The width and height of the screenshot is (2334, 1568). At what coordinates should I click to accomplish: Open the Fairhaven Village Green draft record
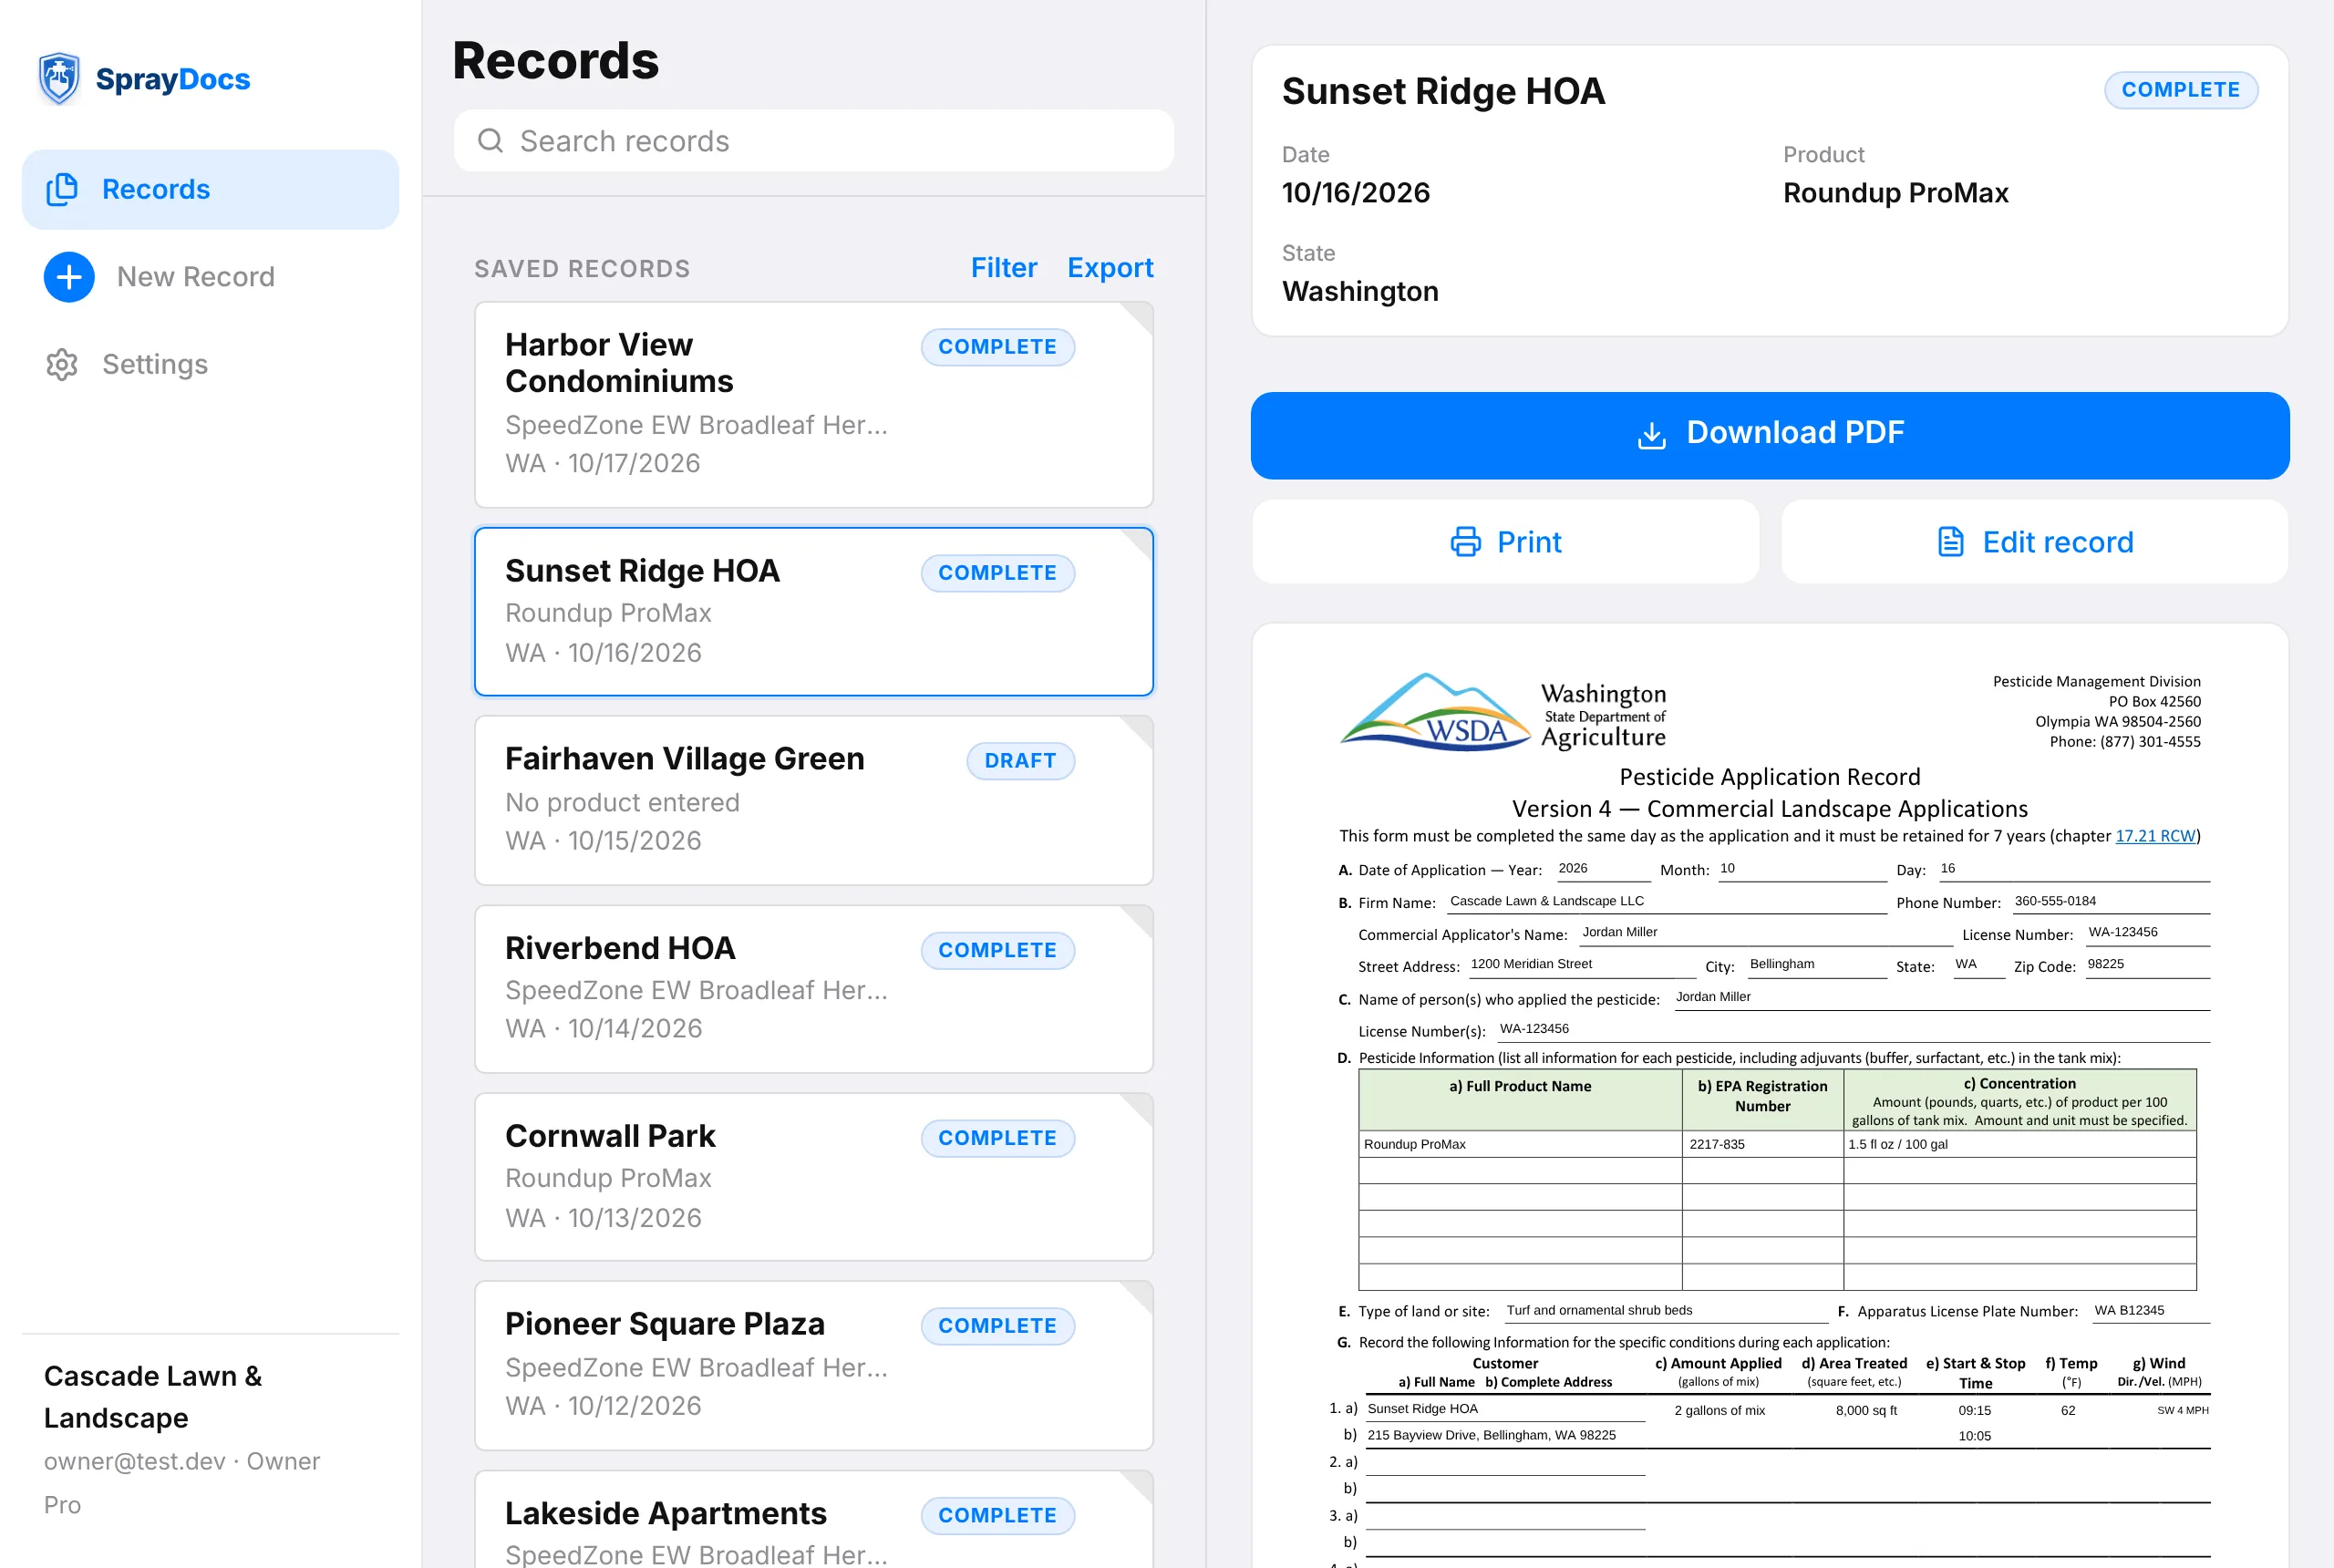click(814, 800)
